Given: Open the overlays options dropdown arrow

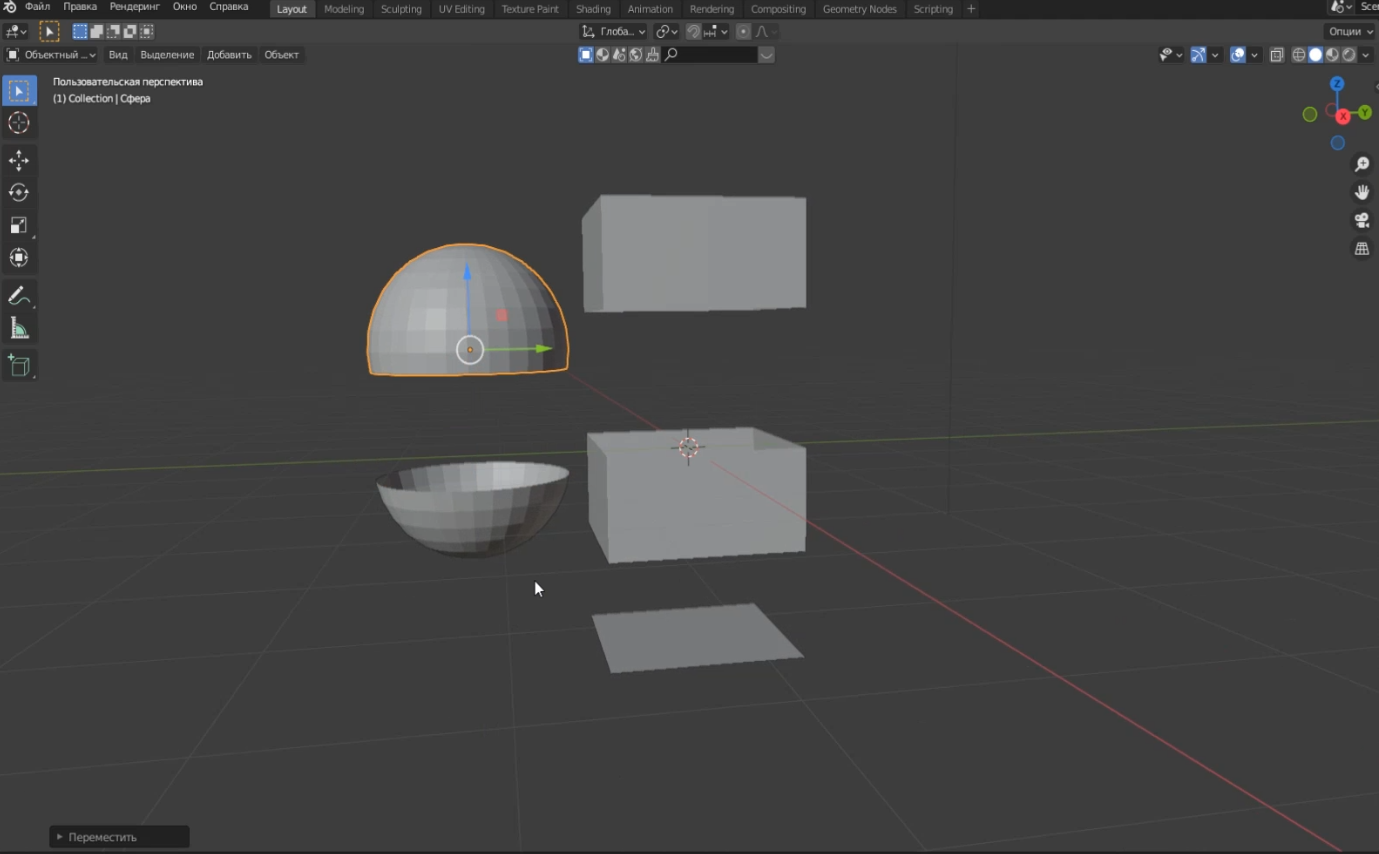Looking at the screenshot, I should pos(1254,55).
